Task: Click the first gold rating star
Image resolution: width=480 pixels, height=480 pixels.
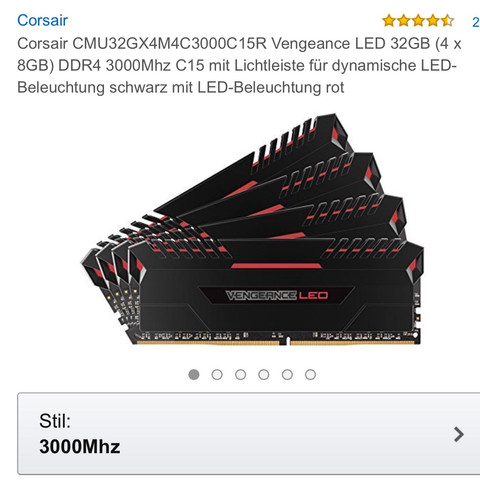Action: tap(389, 21)
